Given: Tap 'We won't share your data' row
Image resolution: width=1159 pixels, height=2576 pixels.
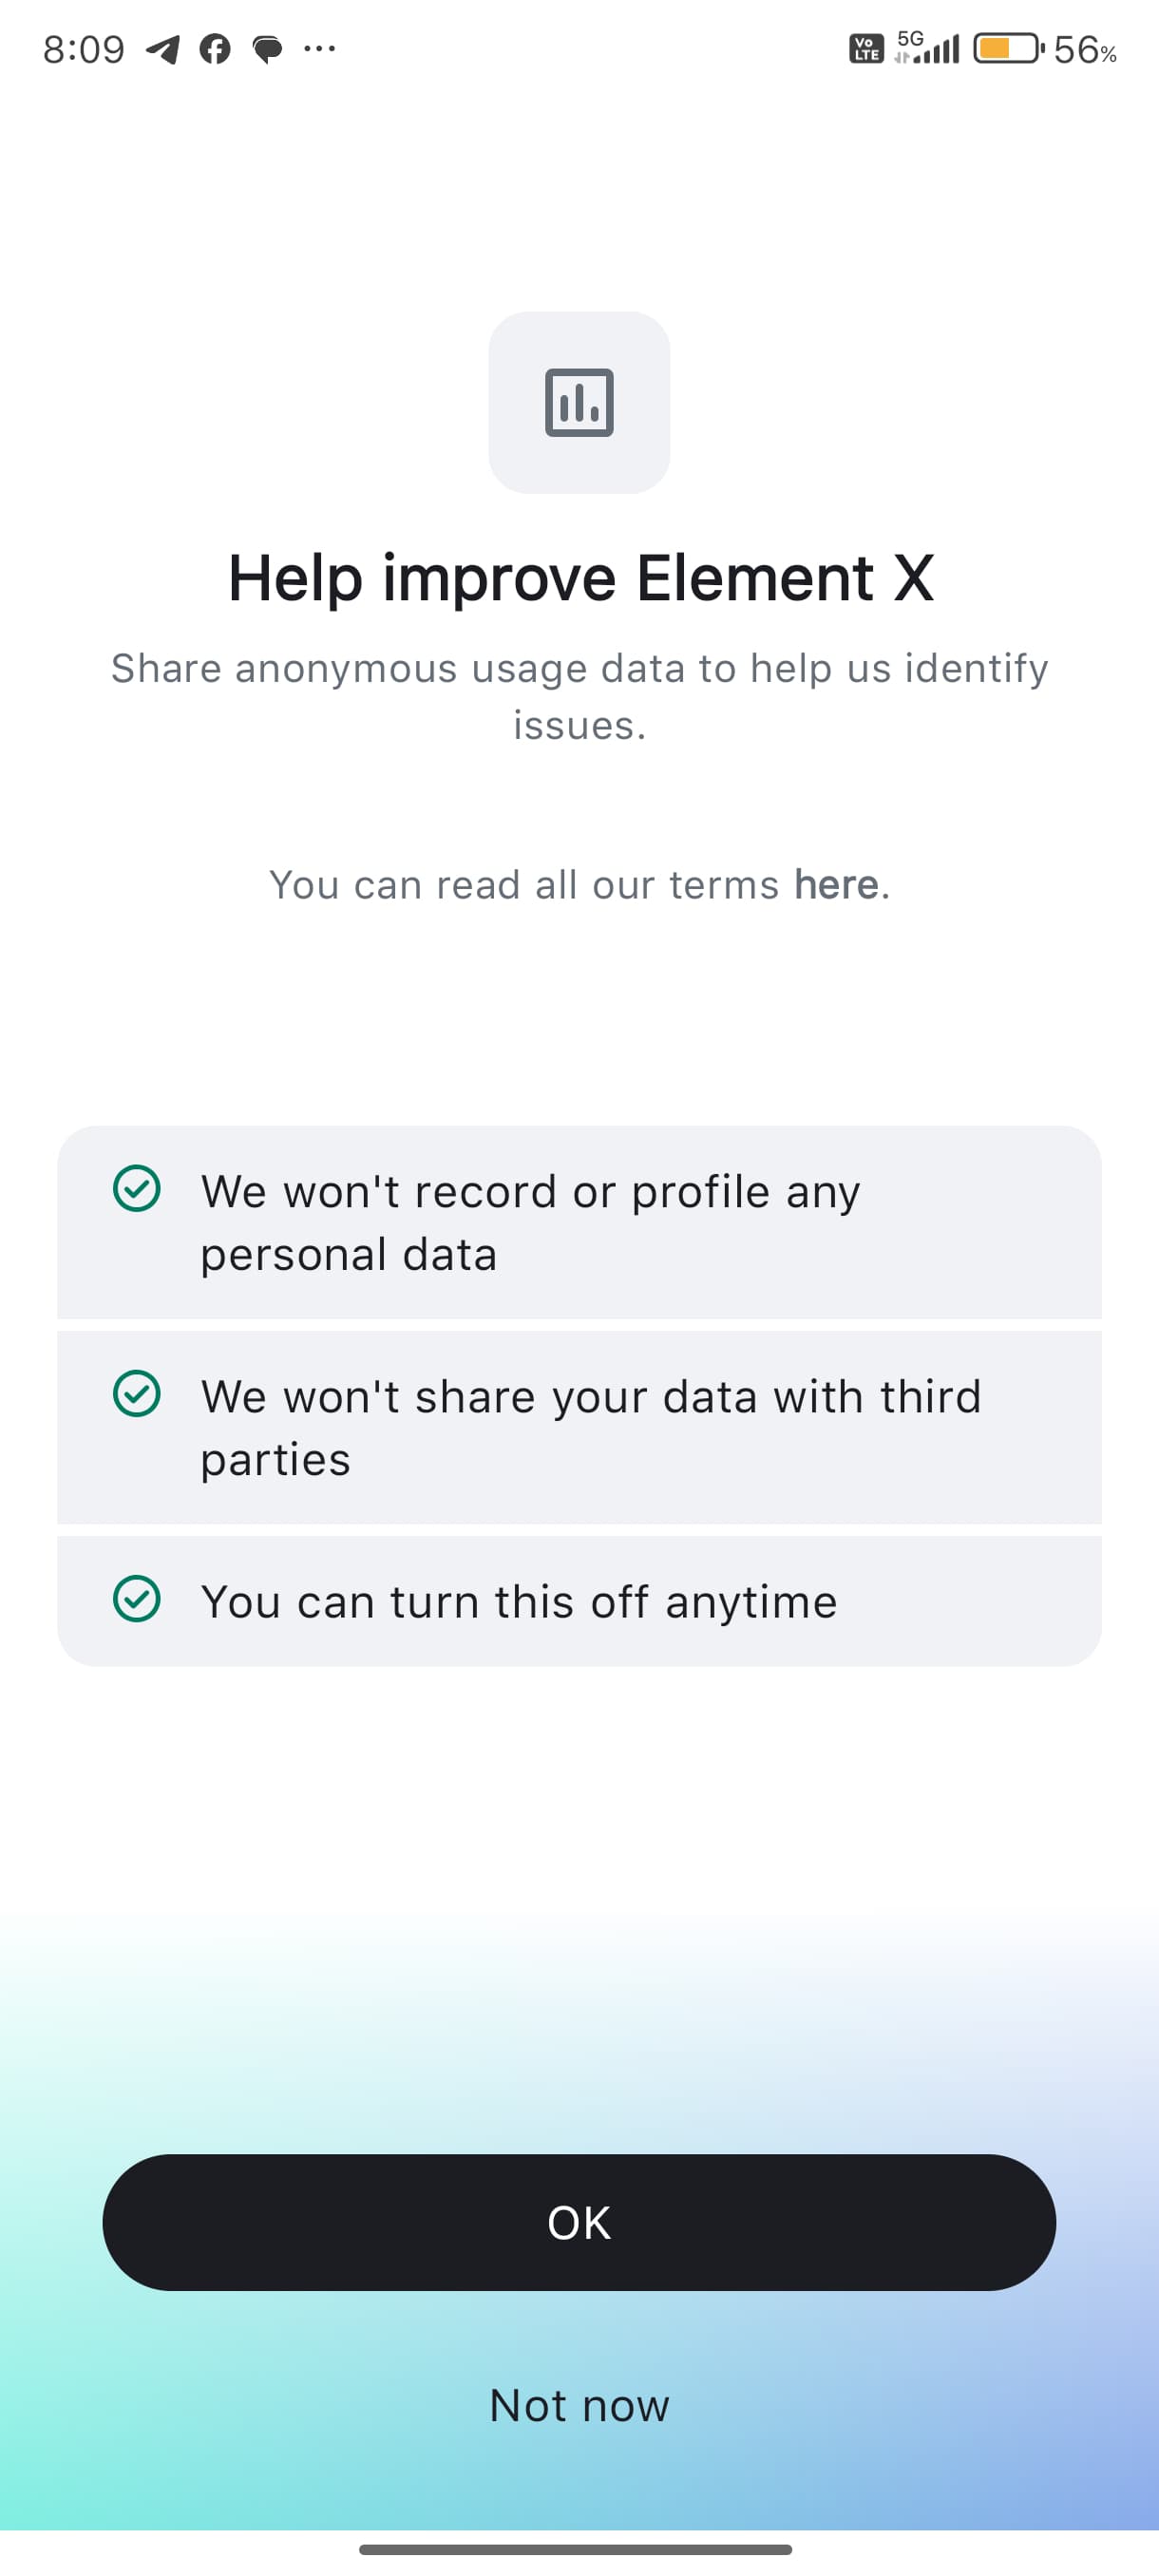Looking at the screenshot, I should [x=580, y=1427].
